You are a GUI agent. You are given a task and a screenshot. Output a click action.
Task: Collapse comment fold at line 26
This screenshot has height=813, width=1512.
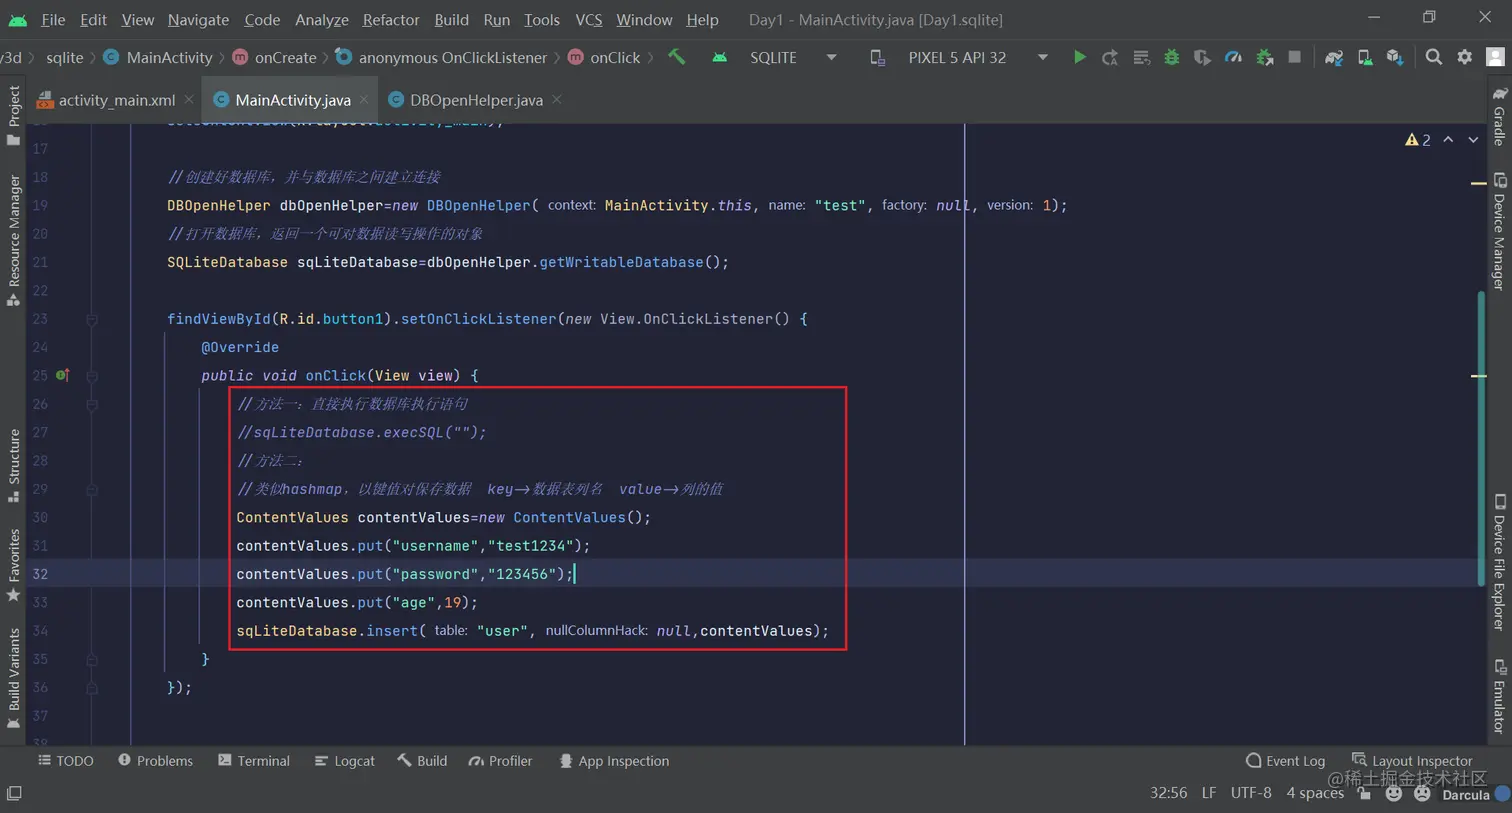91,404
